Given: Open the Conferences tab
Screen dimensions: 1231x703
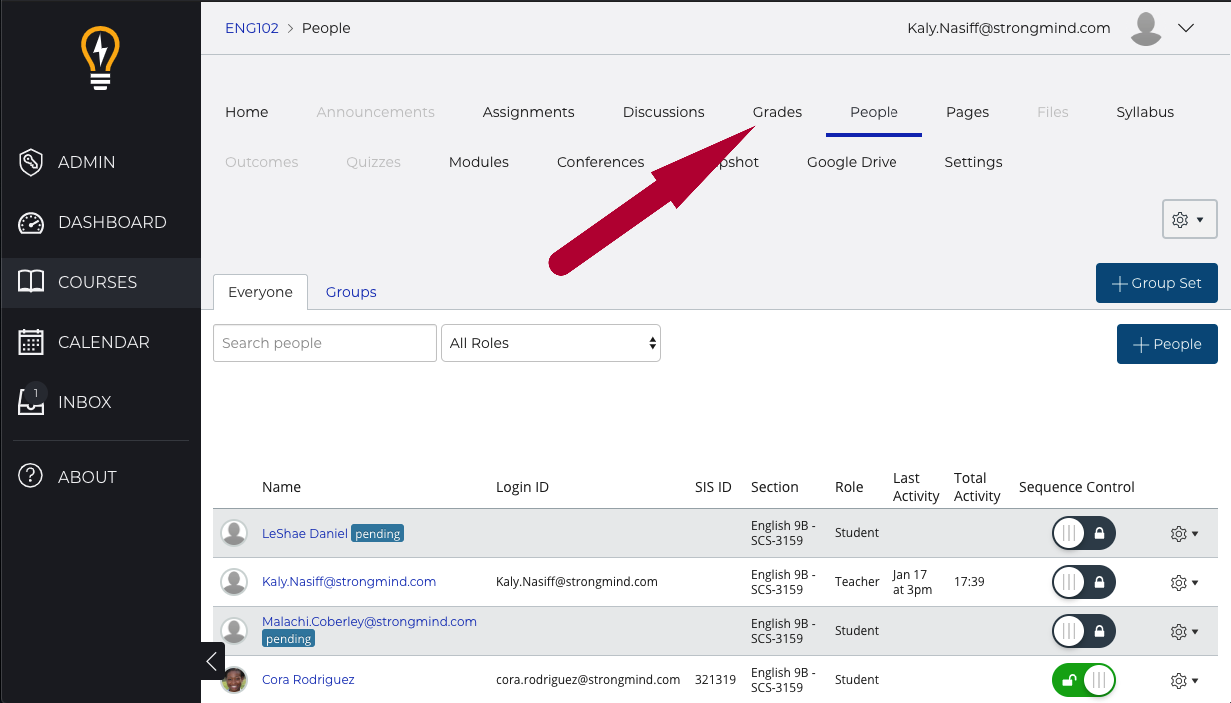Looking at the screenshot, I should [x=600, y=162].
